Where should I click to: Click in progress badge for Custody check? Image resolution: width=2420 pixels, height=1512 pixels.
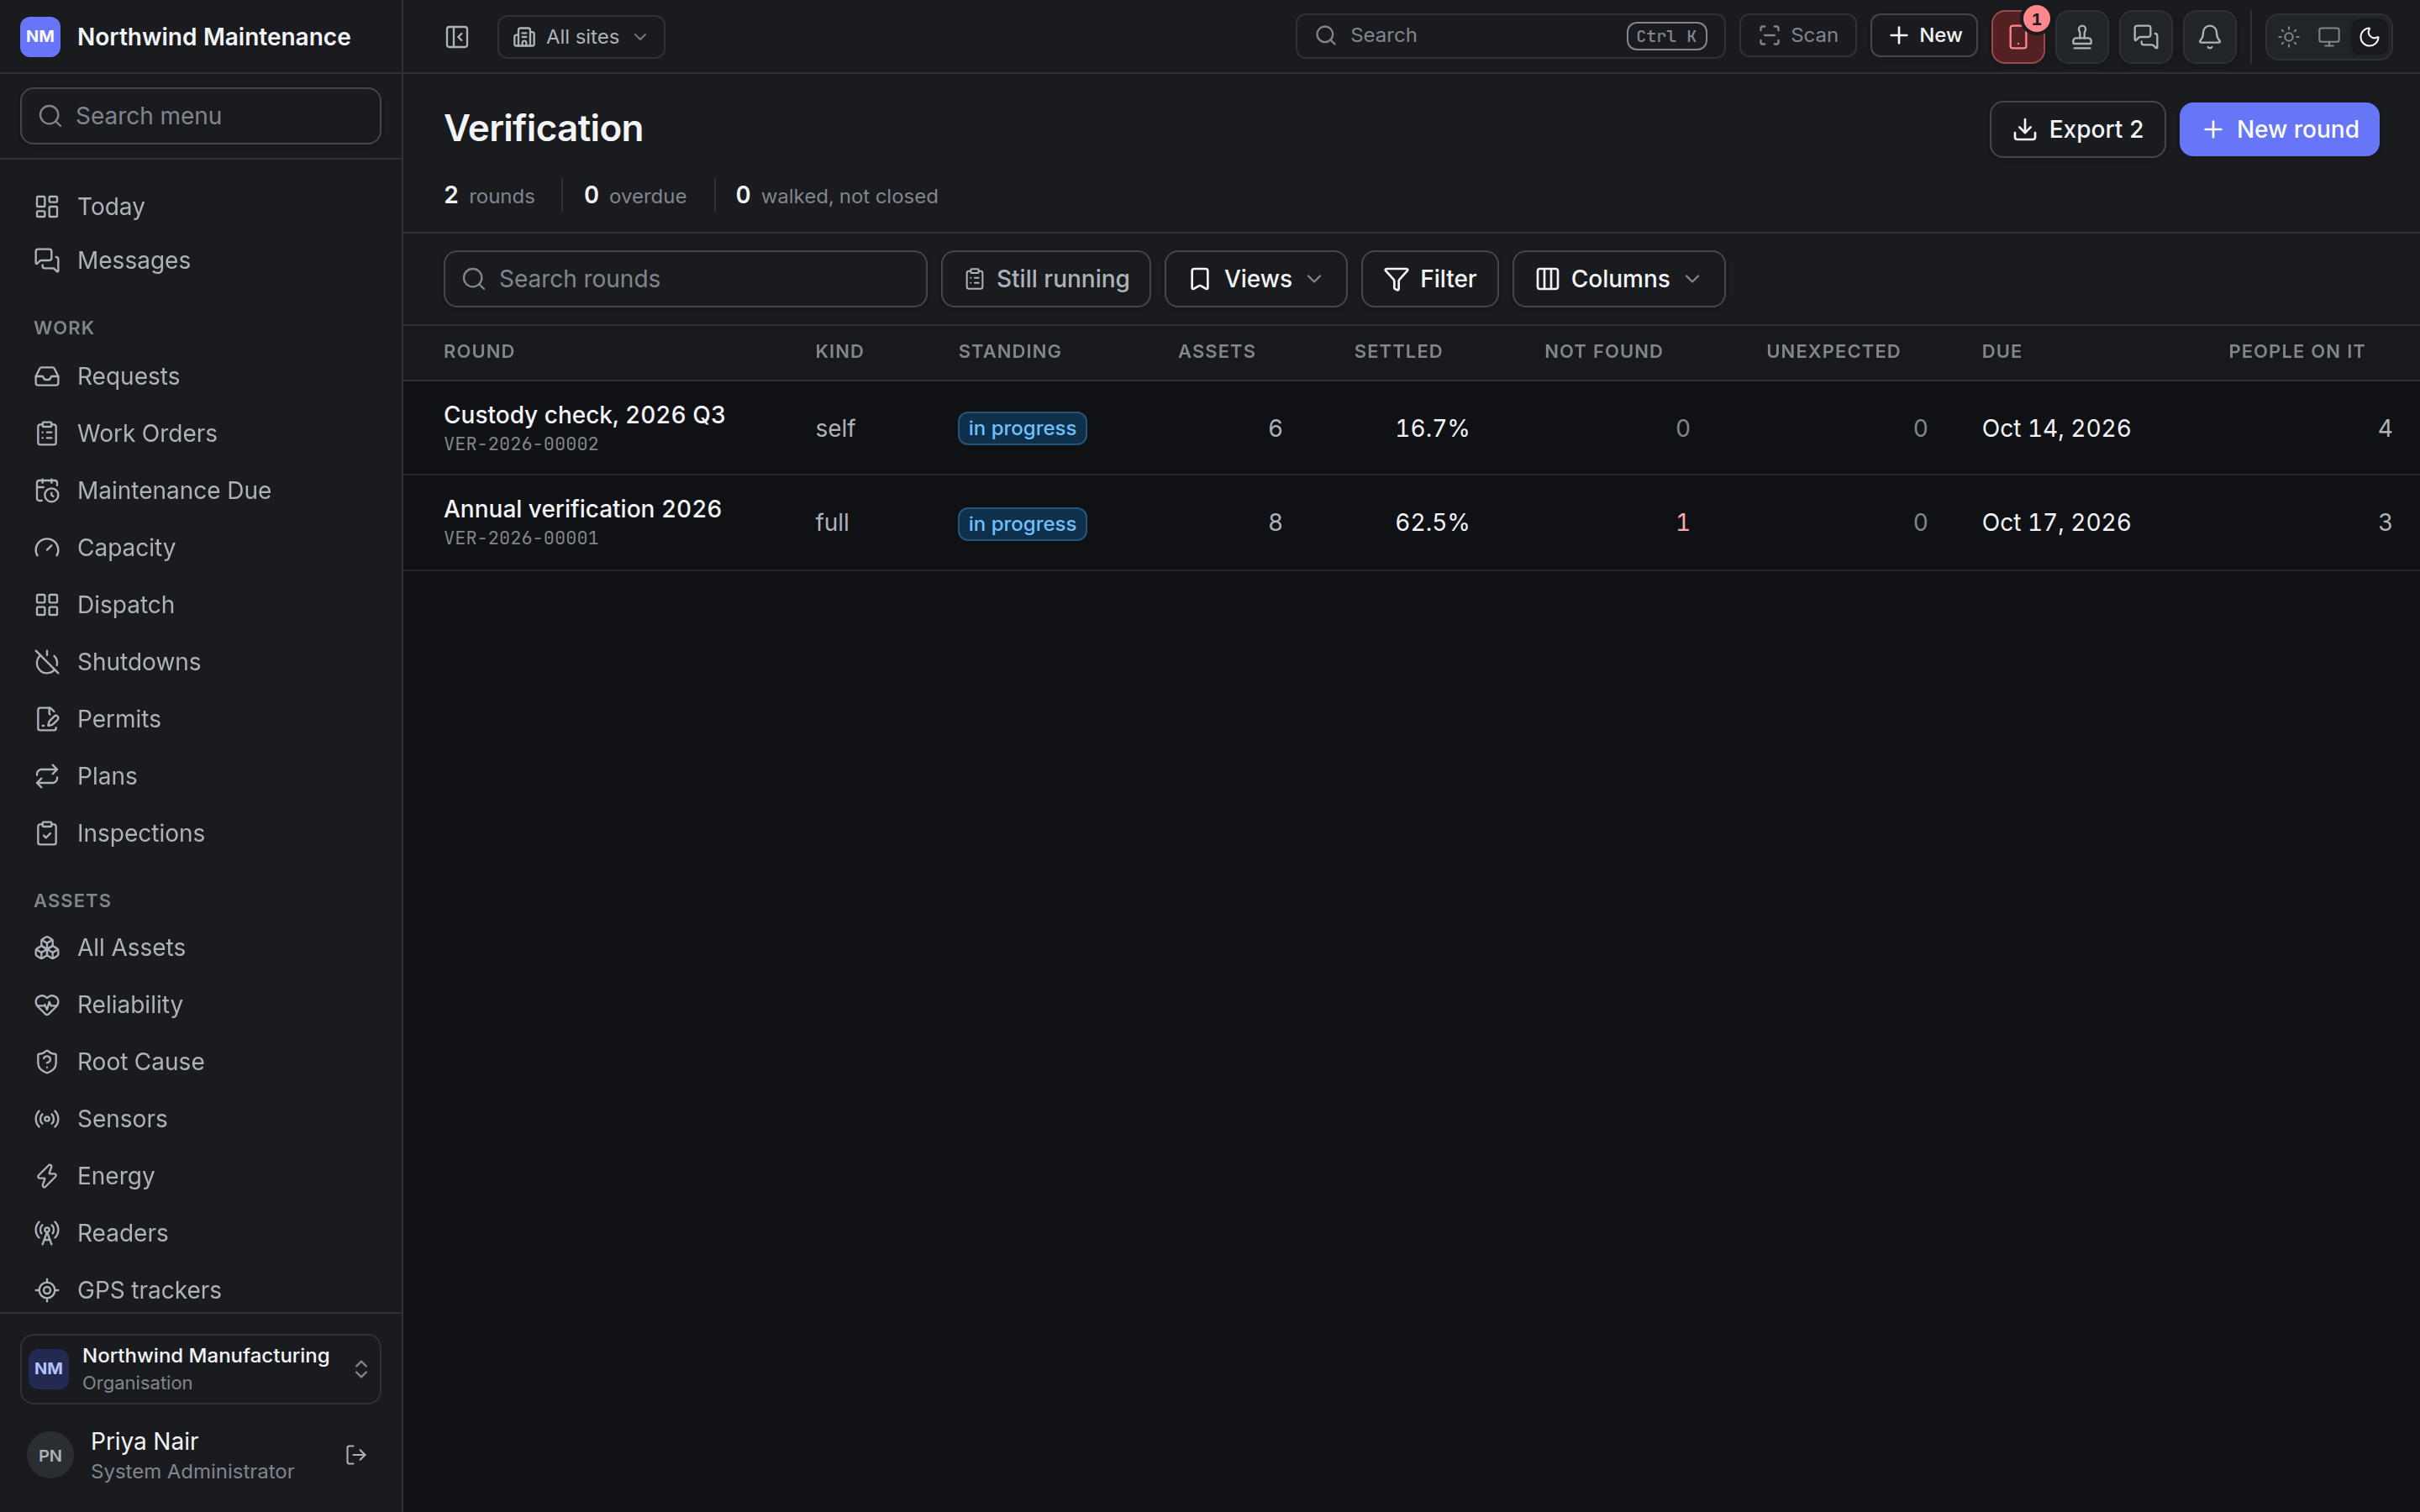pos(1022,429)
